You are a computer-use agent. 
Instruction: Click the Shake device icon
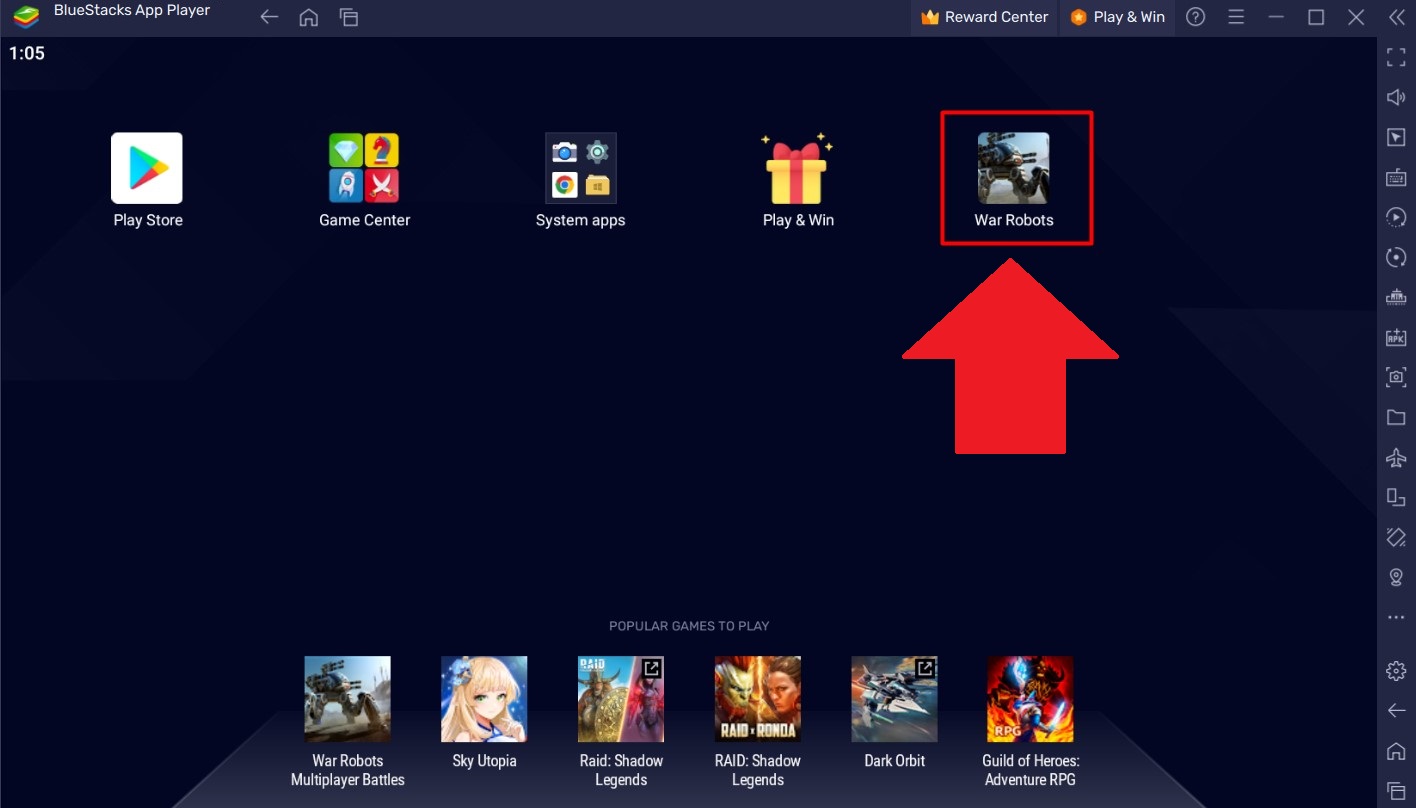click(x=1395, y=537)
